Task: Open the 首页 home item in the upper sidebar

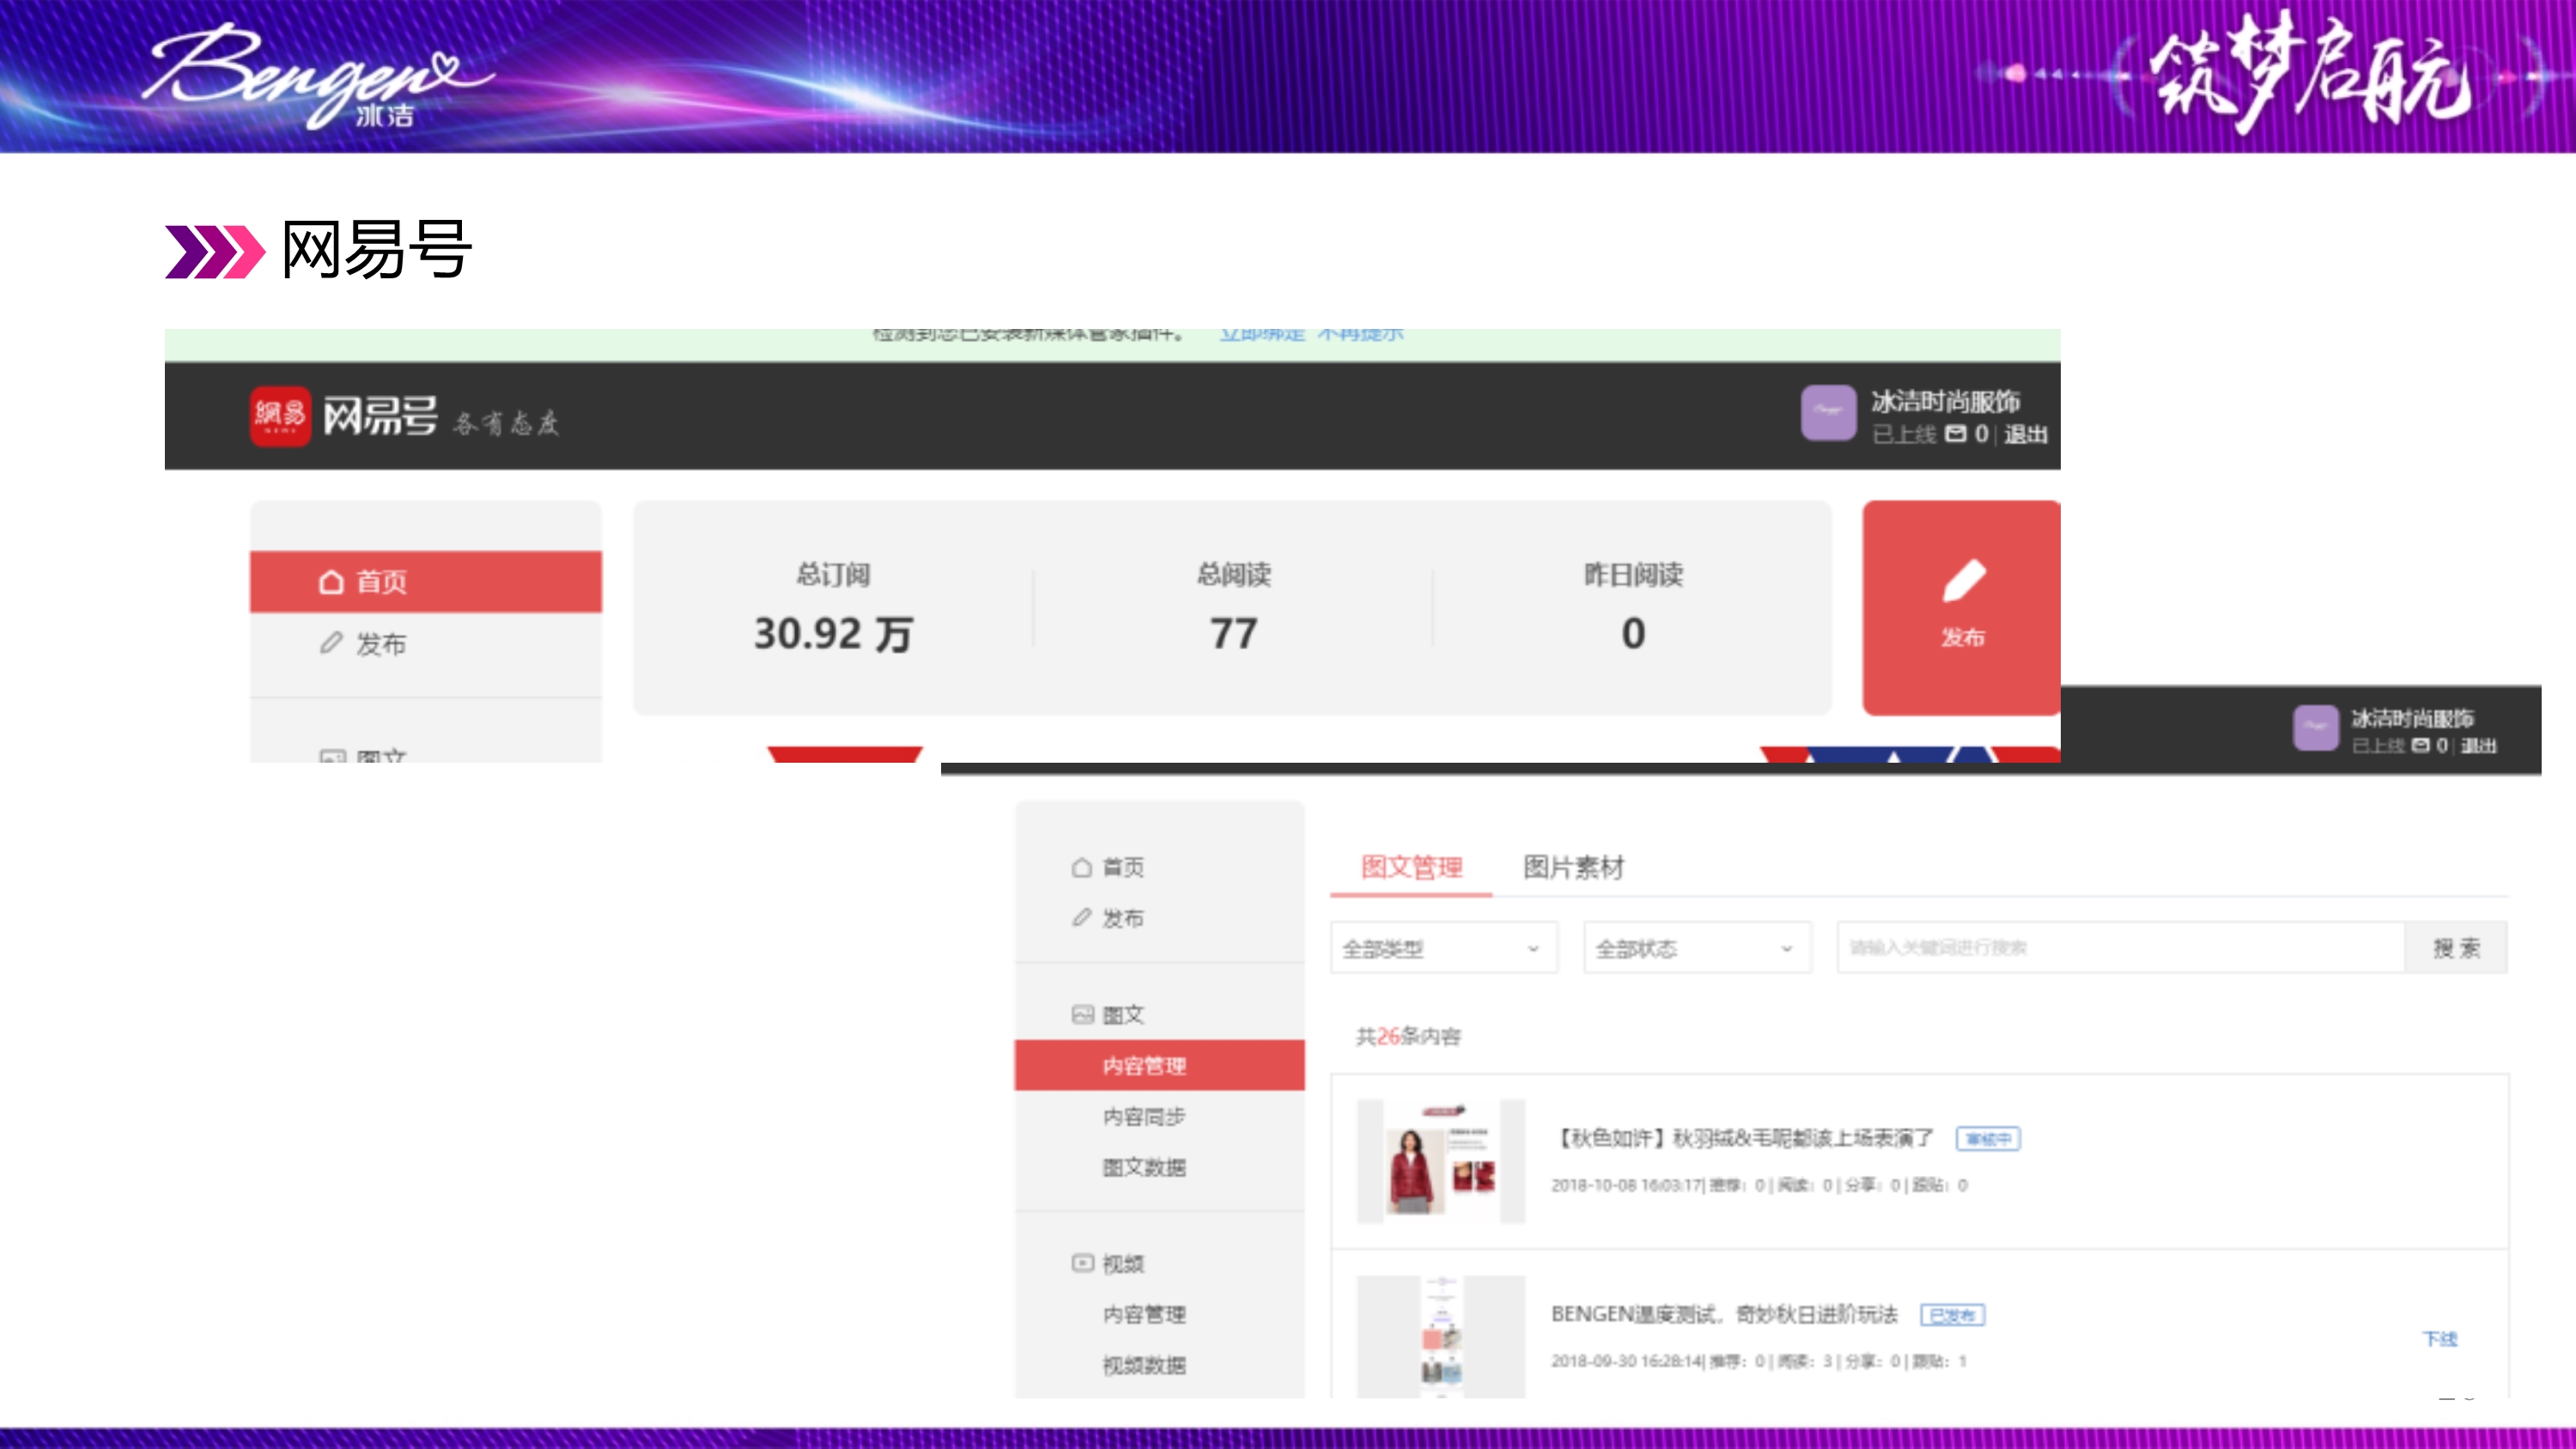Action: [426, 581]
